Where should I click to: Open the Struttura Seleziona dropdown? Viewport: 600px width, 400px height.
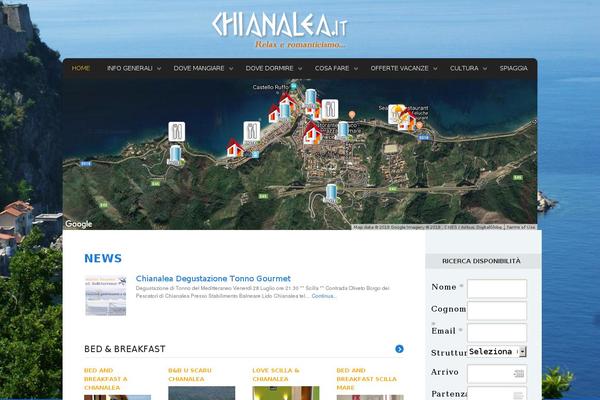tap(497, 351)
